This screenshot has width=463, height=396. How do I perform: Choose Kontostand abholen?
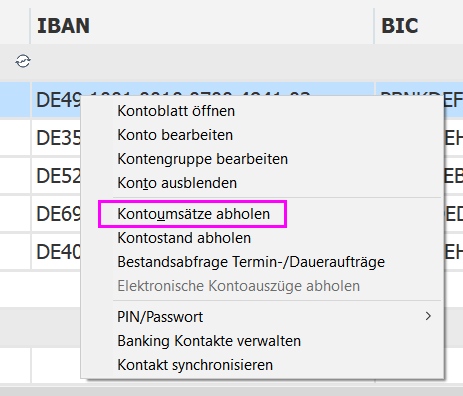coord(184,238)
